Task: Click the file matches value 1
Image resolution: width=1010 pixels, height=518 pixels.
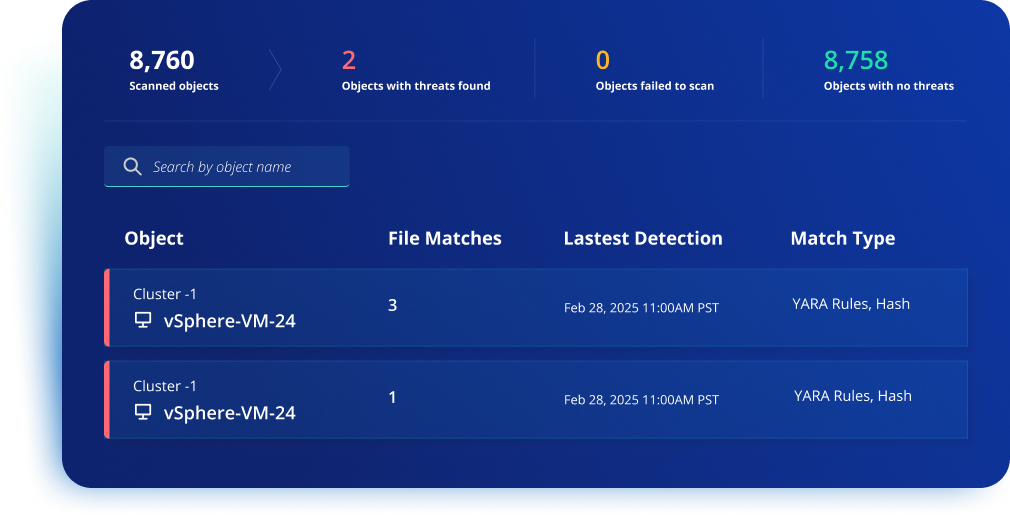Action: (x=392, y=398)
